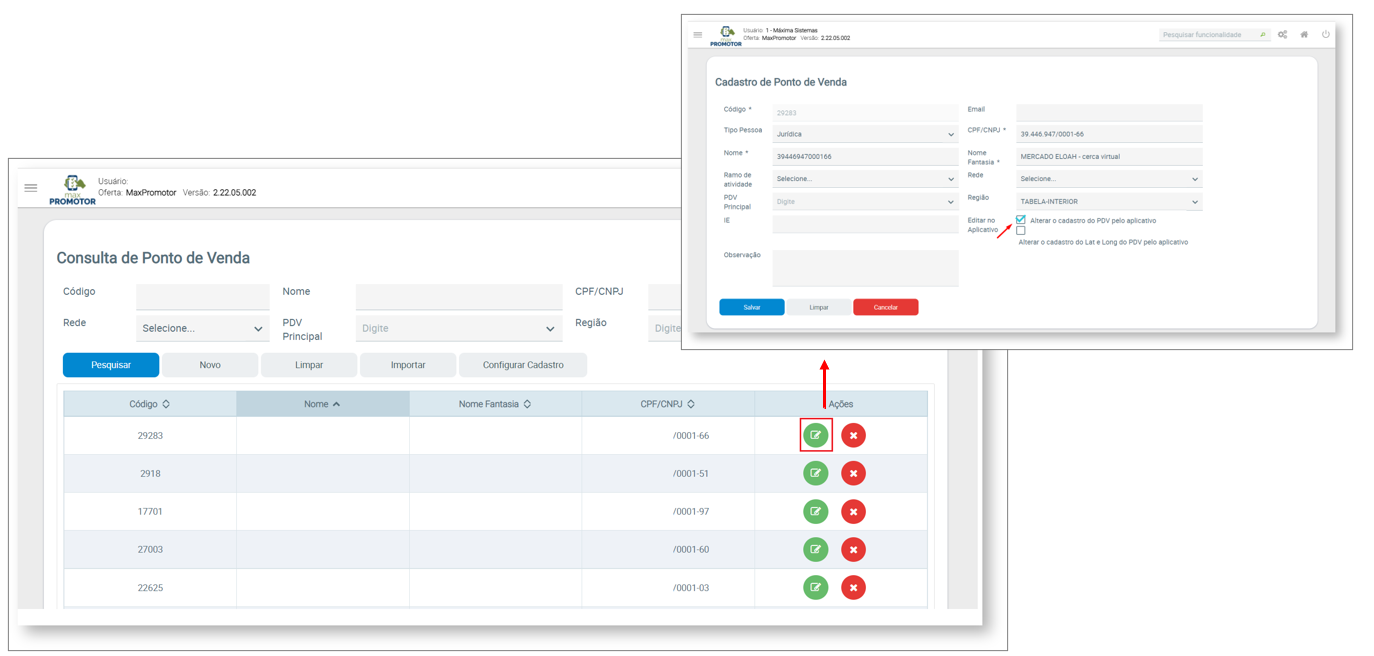Click the edit icon for code 29283
The width and height of the screenshot is (1374, 656).
(816, 435)
